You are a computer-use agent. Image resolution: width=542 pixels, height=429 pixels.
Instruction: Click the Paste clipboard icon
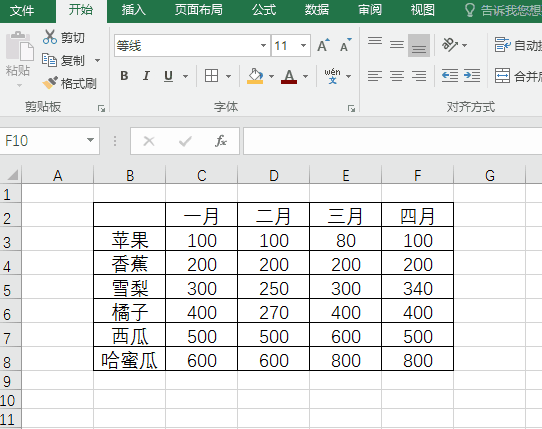[19, 46]
